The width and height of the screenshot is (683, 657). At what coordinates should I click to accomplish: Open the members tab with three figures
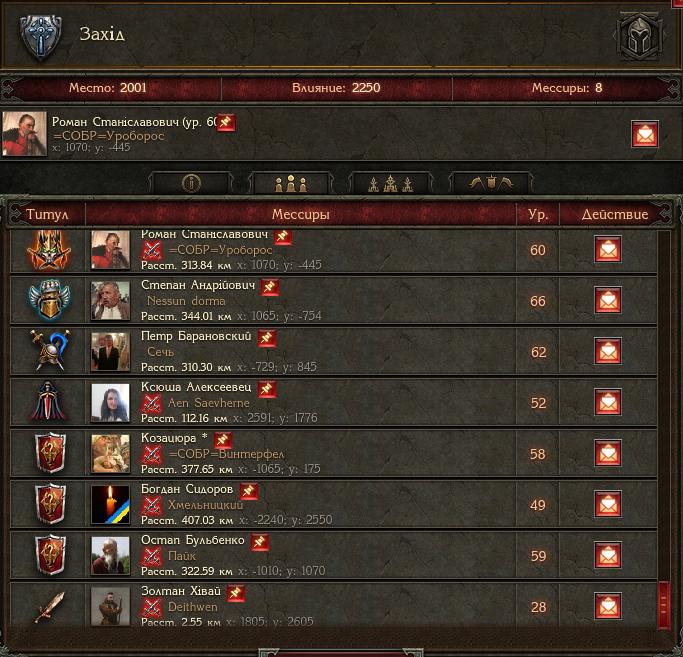[x=291, y=183]
